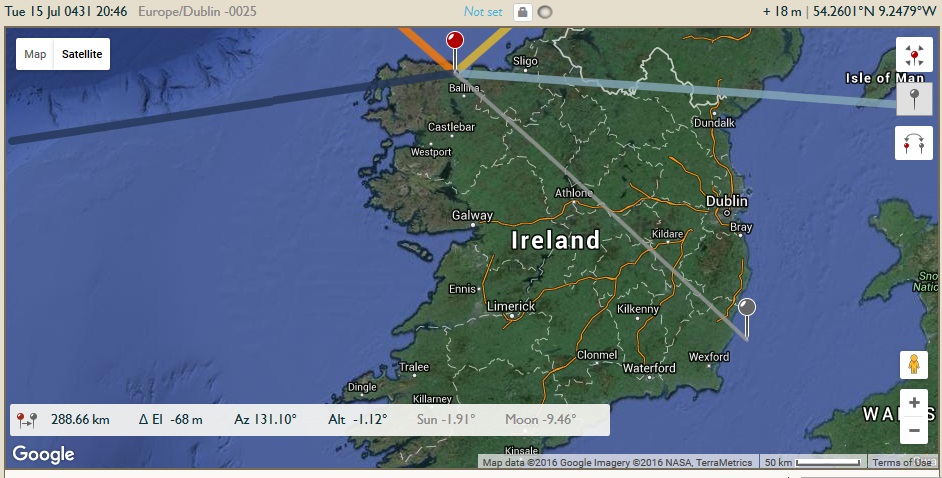
Task: Click the Dublin city label on the map
Action: tap(727, 201)
